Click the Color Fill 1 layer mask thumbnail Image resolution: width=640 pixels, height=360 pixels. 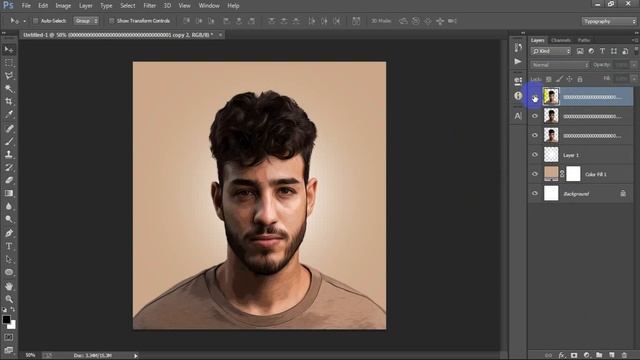click(x=573, y=174)
